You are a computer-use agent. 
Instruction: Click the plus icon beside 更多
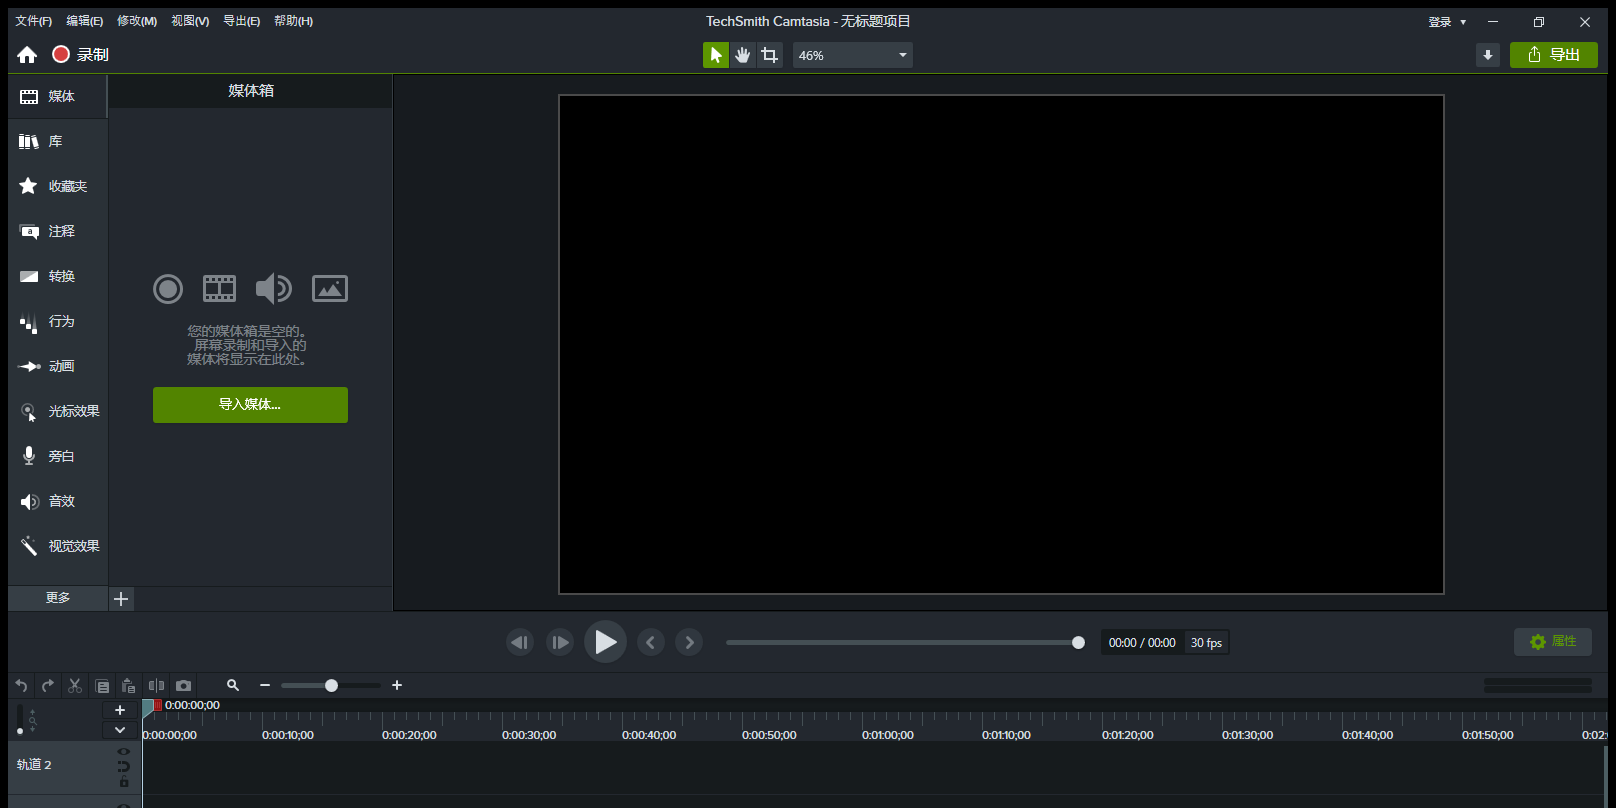[x=121, y=599]
